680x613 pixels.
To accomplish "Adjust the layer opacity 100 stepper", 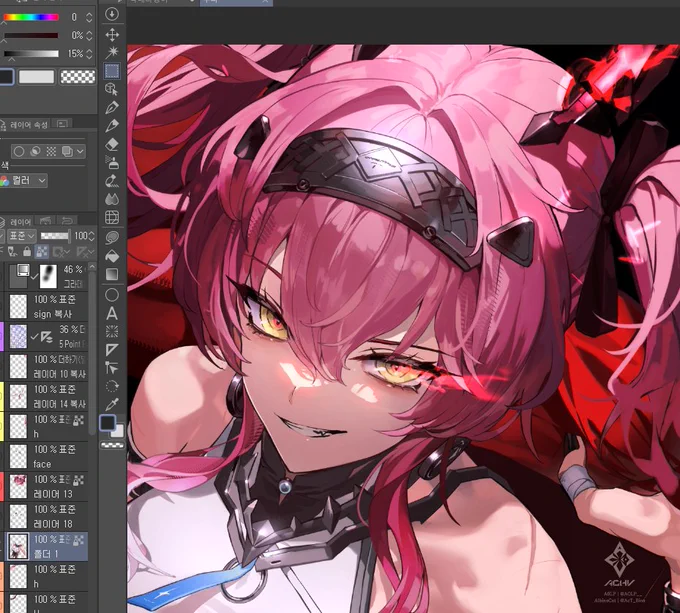I will (91, 236).
